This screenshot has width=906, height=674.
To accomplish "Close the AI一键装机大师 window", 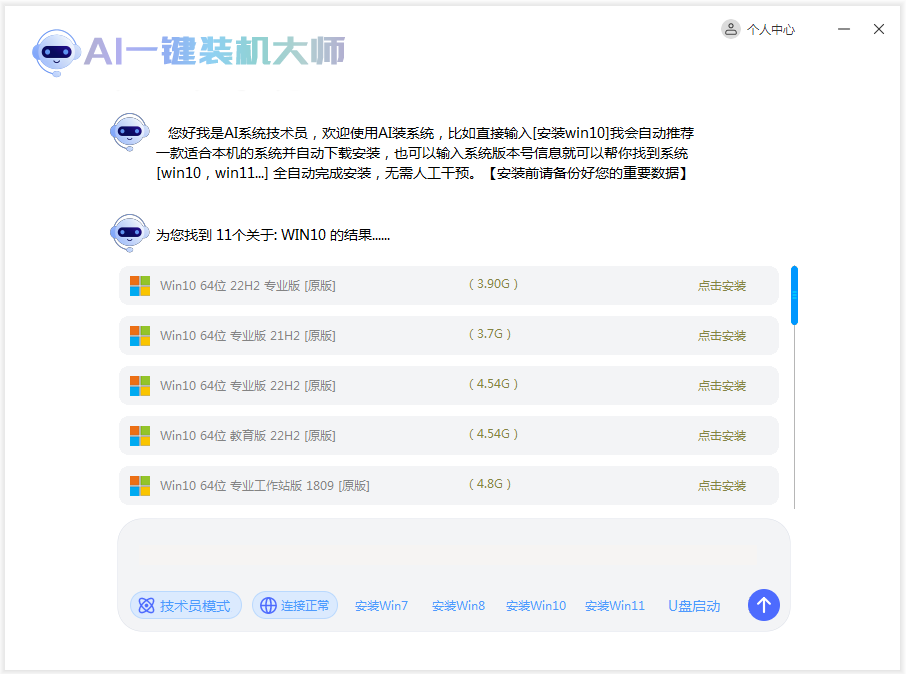I will pyautogui.click(x=879, y=29).
